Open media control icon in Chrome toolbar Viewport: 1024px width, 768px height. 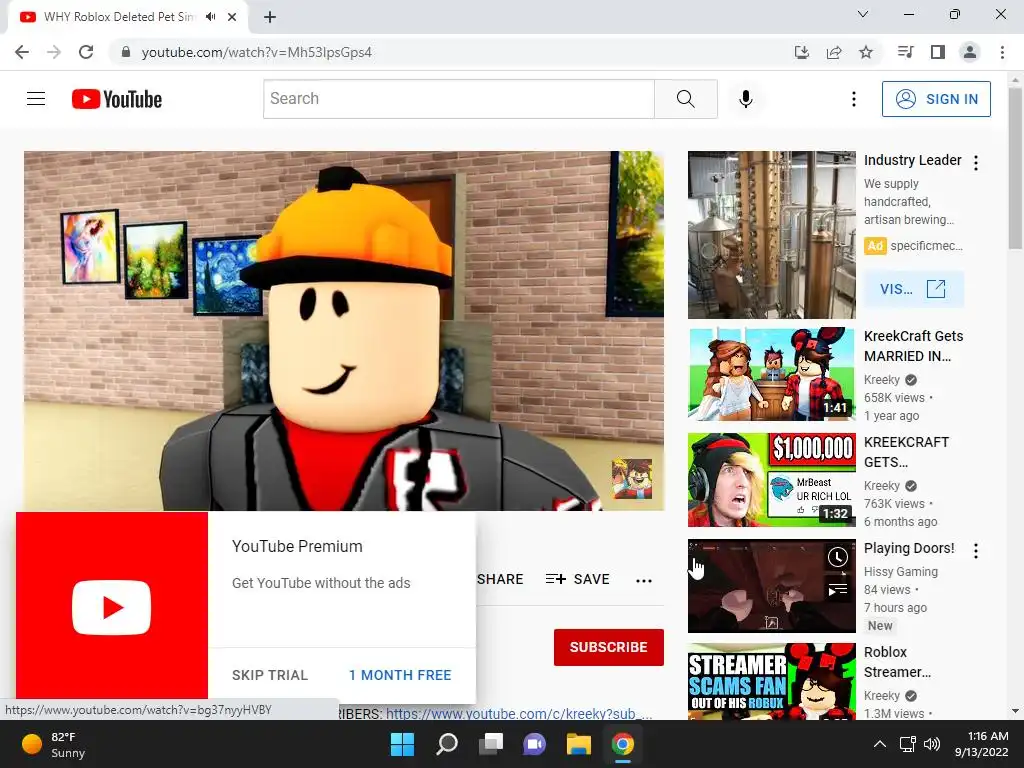(x=906, y=52)
